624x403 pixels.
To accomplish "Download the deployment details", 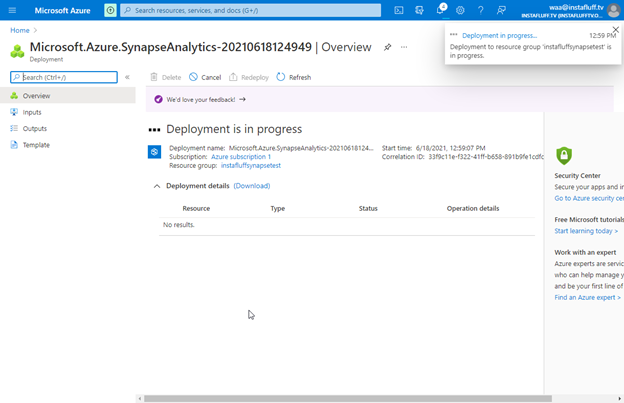I will pos(252,186).
